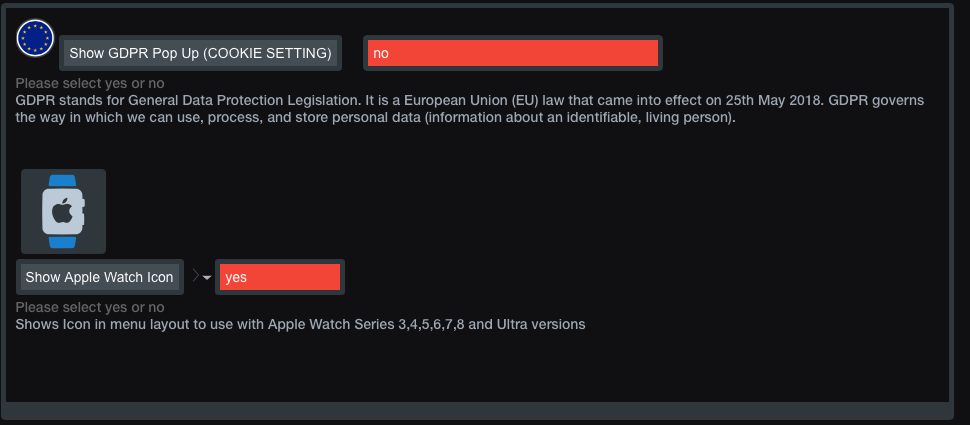Open the GDPR Pop Up value dropdown
Image resolution: width=970 pixels, height=425 pixels.
[513, 53]
